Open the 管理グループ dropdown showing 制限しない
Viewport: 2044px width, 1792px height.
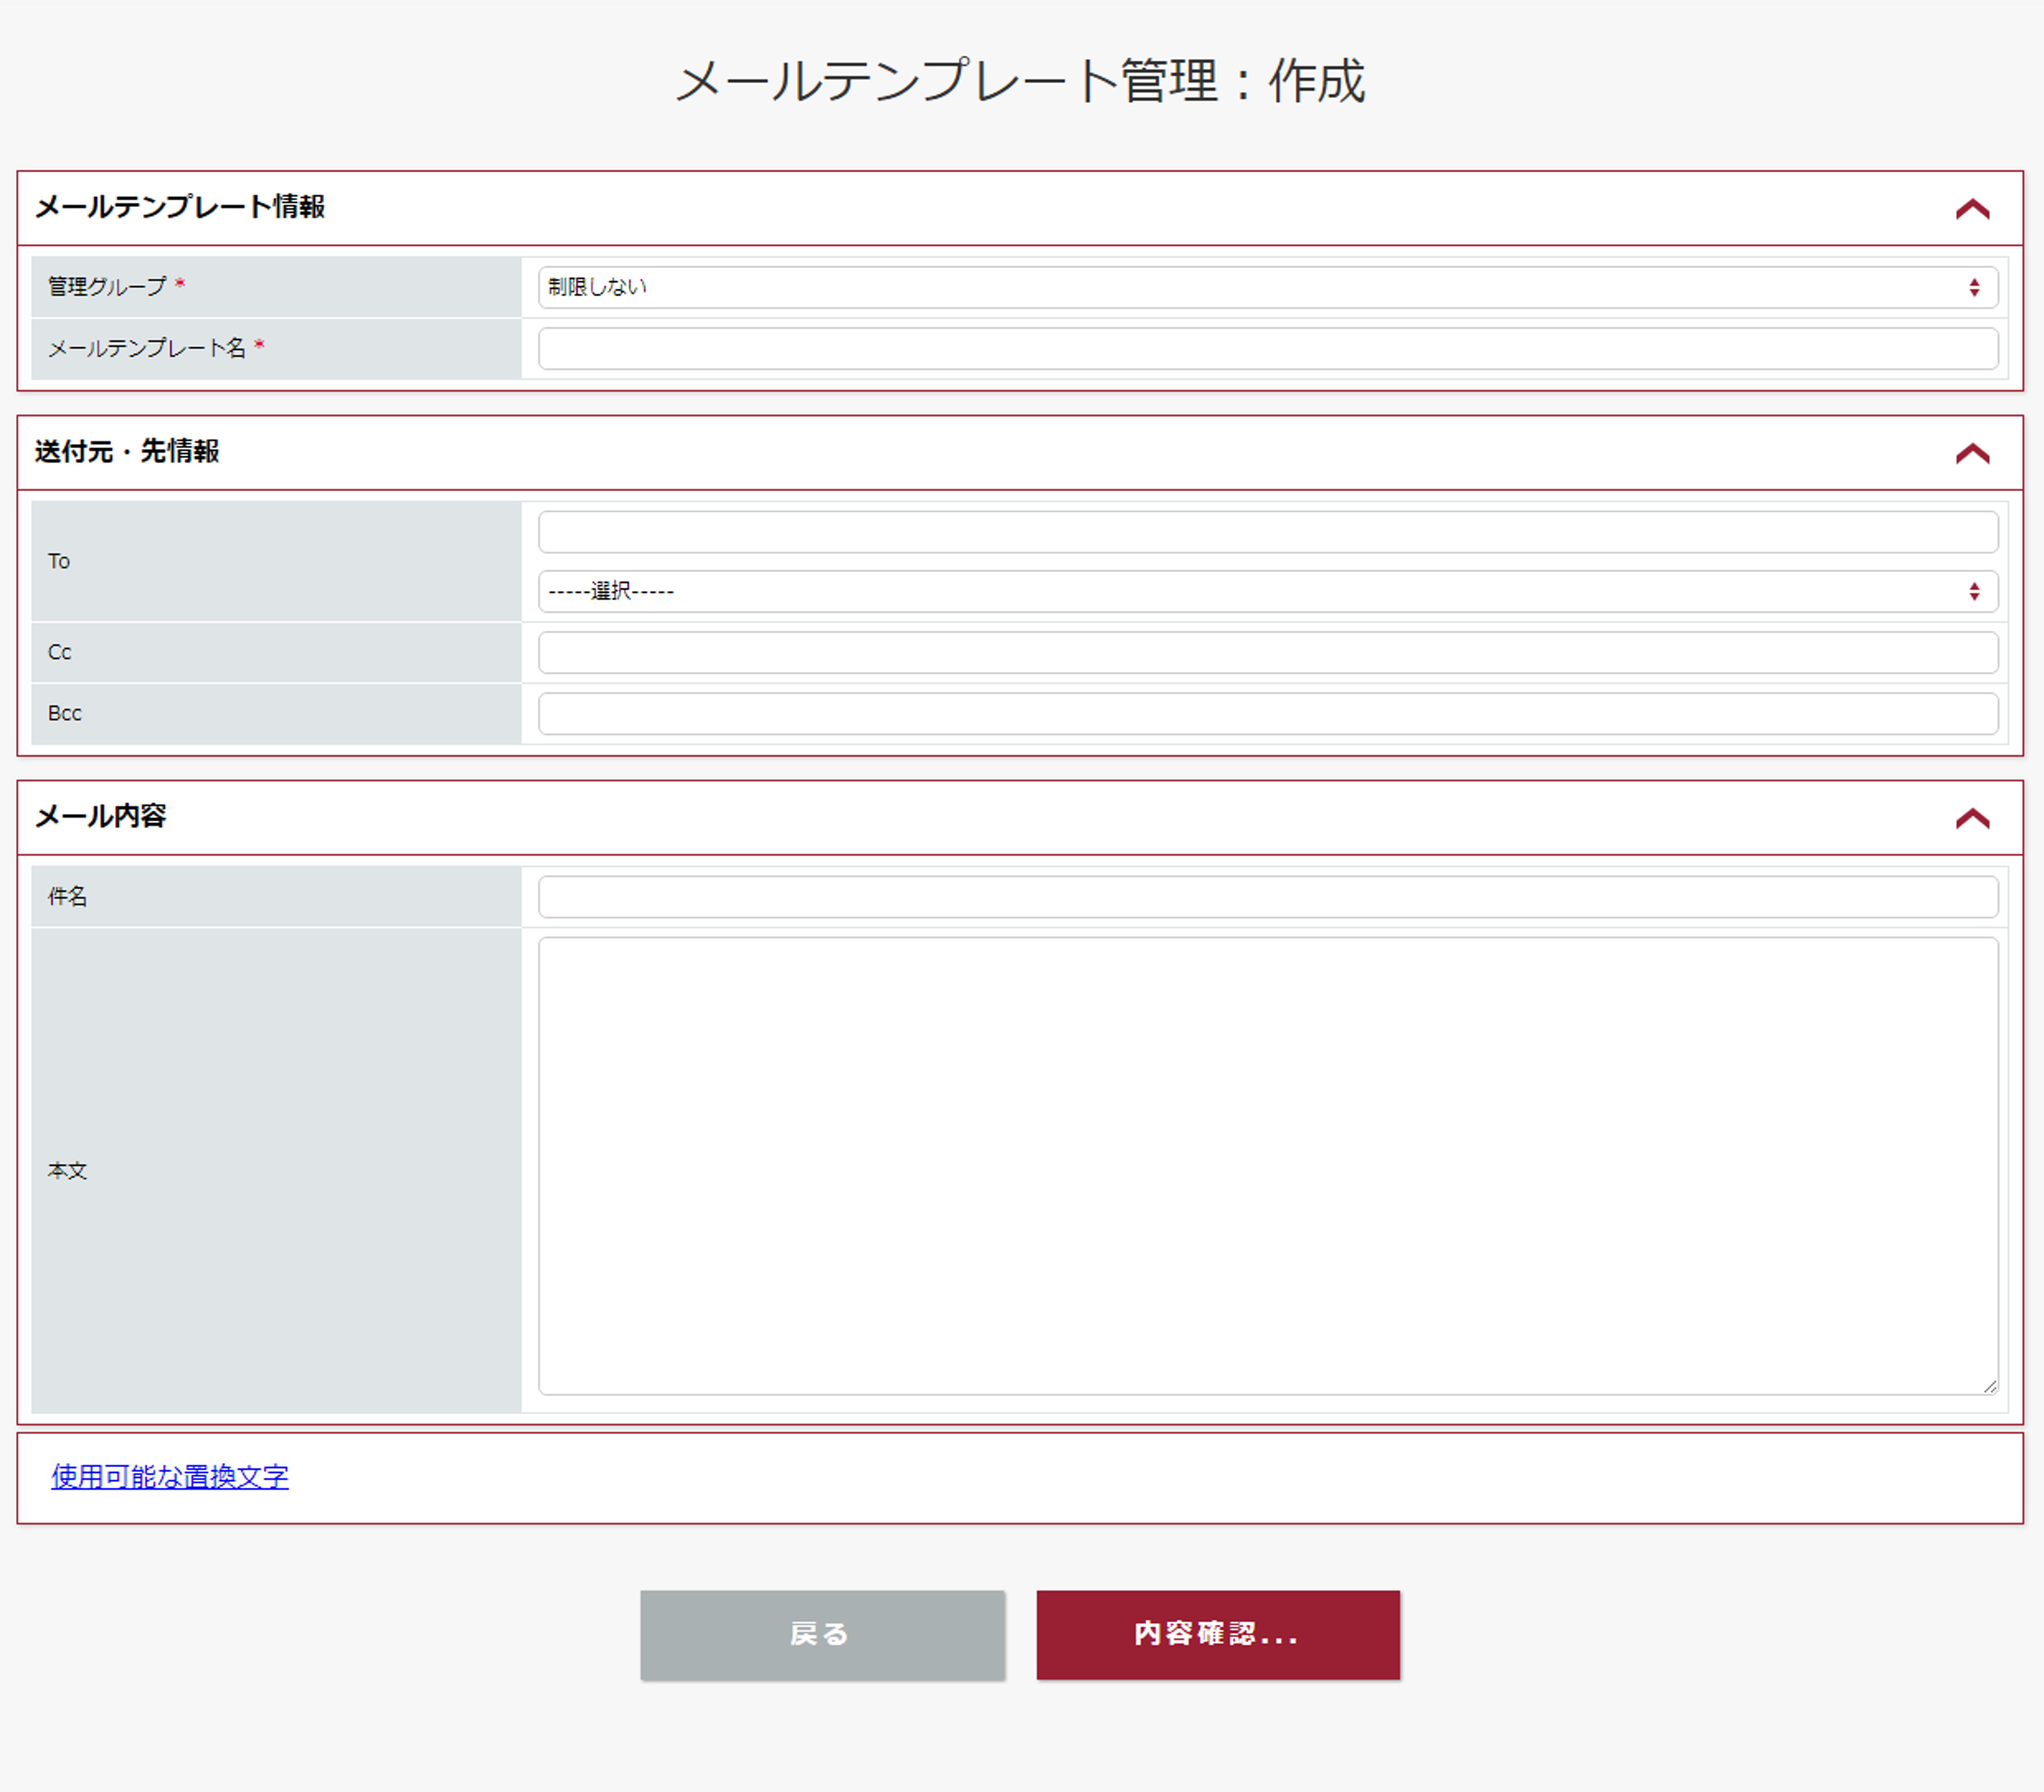(x=1268, y=288)
